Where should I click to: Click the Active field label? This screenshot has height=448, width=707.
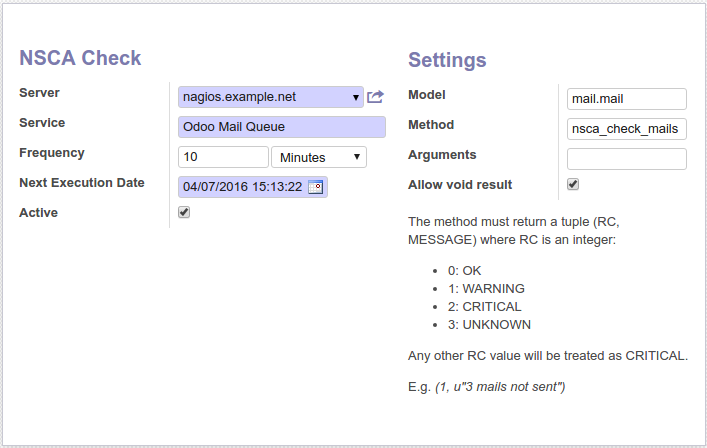tap(39, 213)
